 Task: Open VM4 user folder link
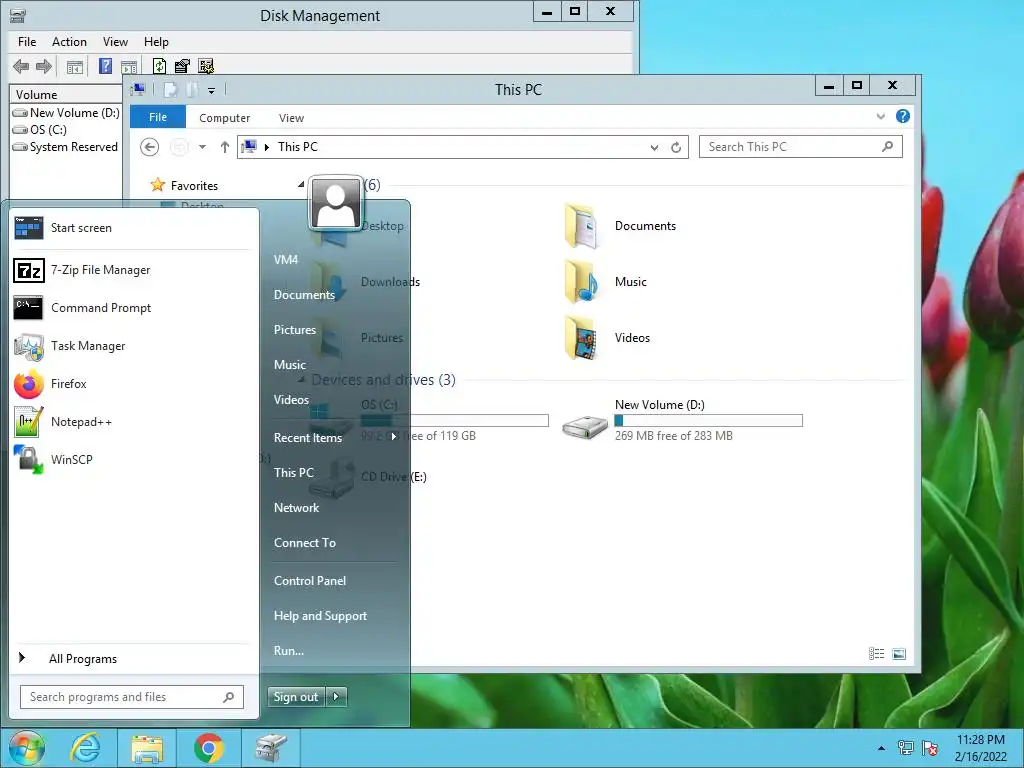coord(285,259)
